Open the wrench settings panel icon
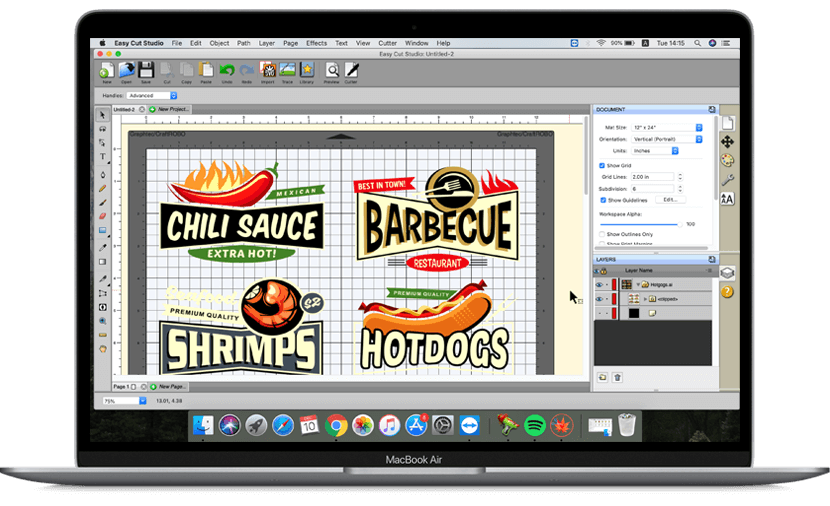 point(727,180)
